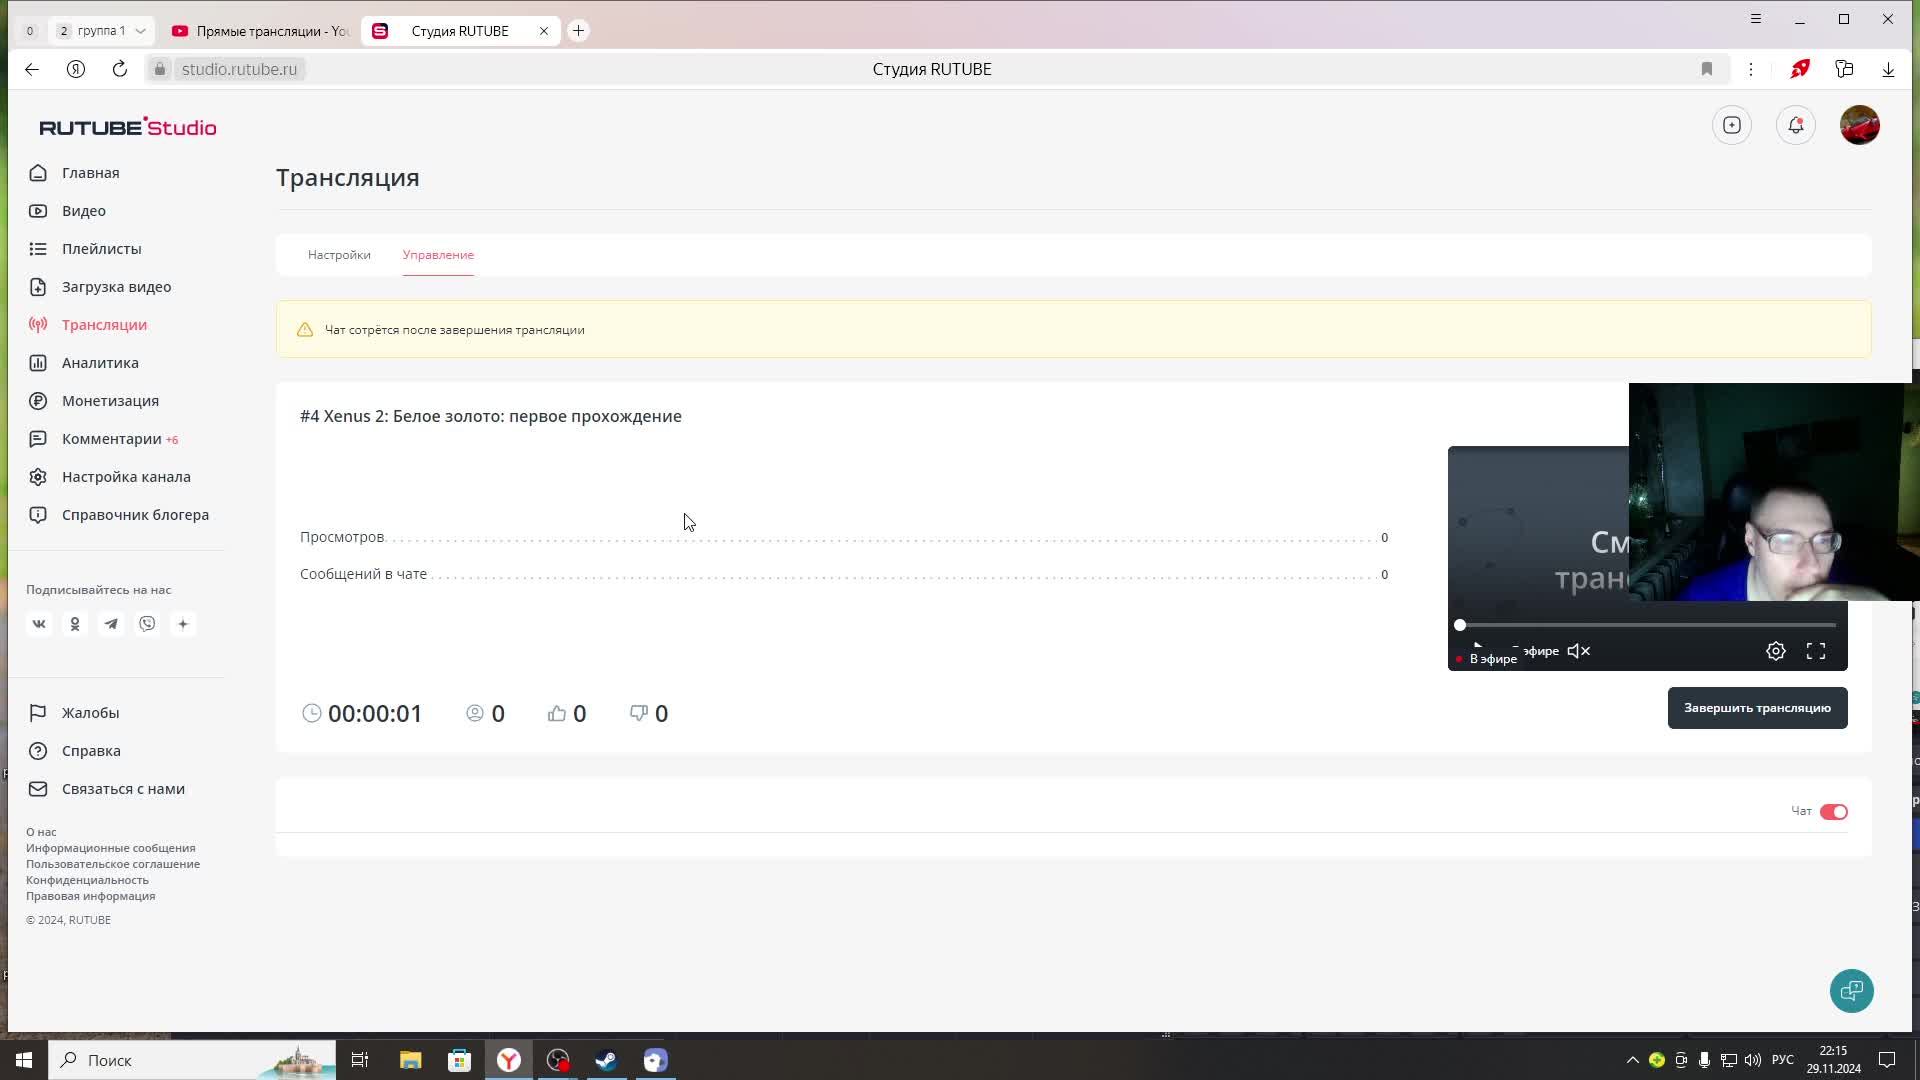Viewport: 1920px width, 1080px height.
Task: Open Аналитика in the sidebar
Action: tap(100, 363)
